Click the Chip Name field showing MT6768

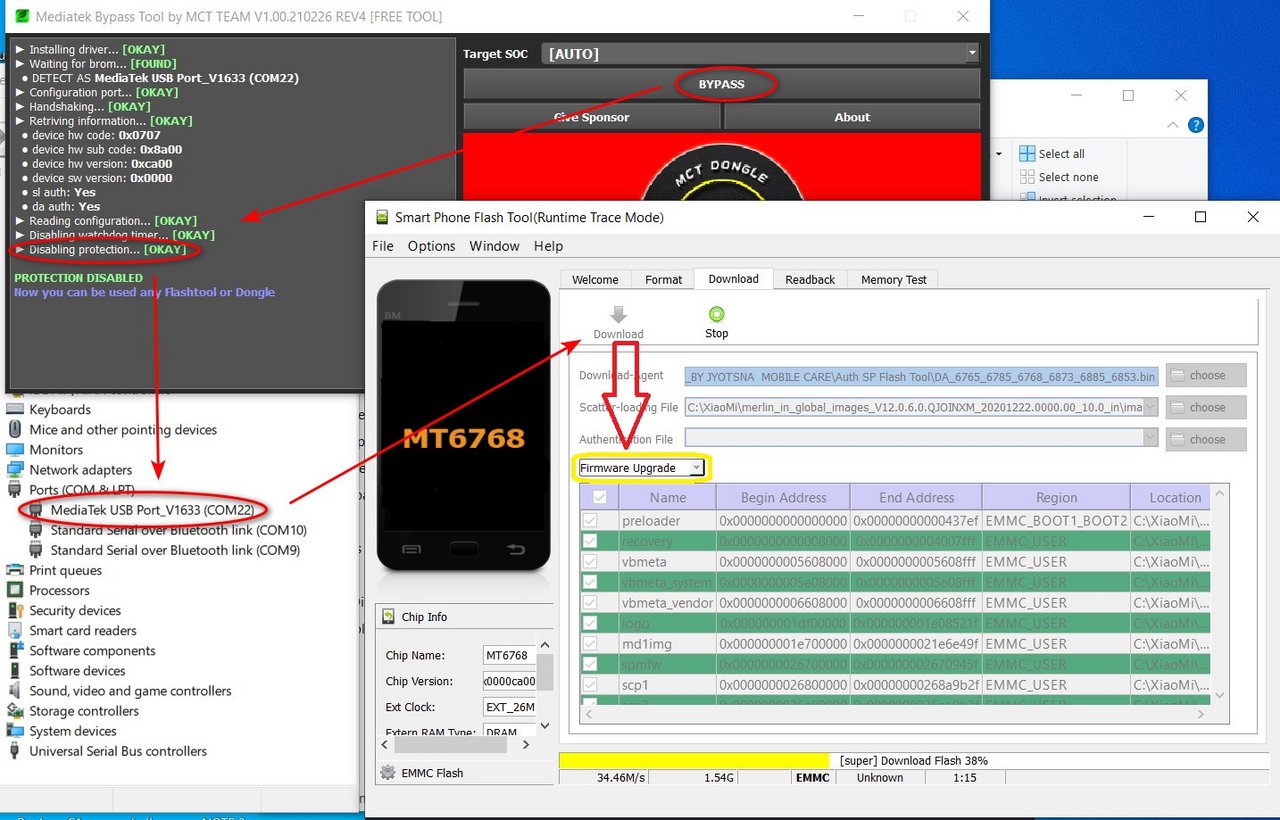click(509, 656)
